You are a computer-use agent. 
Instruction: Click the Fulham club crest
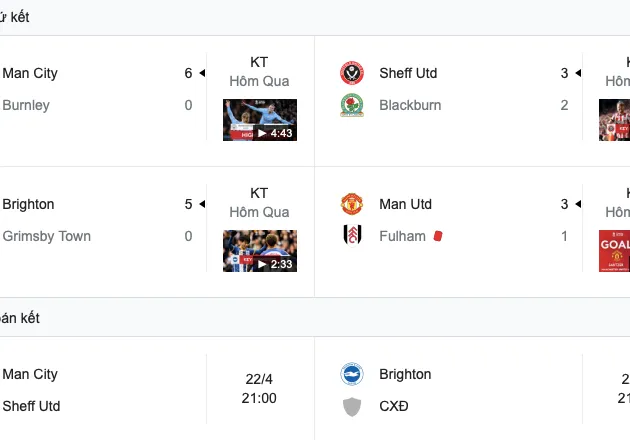point(352,236)
